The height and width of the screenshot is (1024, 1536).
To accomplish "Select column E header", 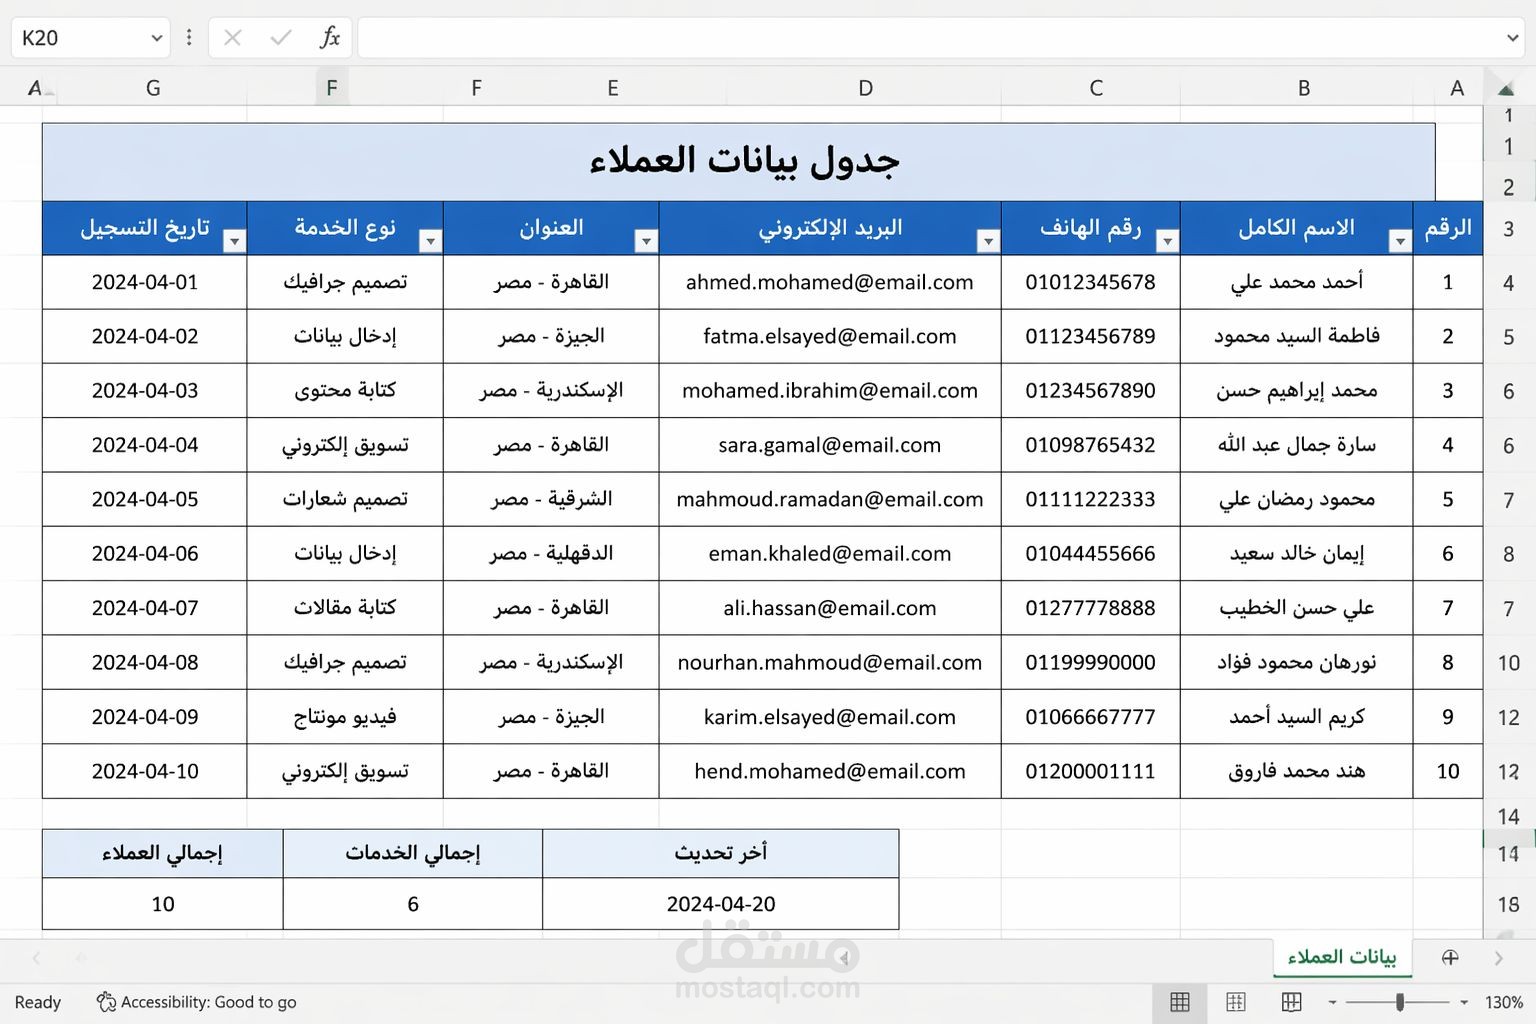I will (613, 88).
